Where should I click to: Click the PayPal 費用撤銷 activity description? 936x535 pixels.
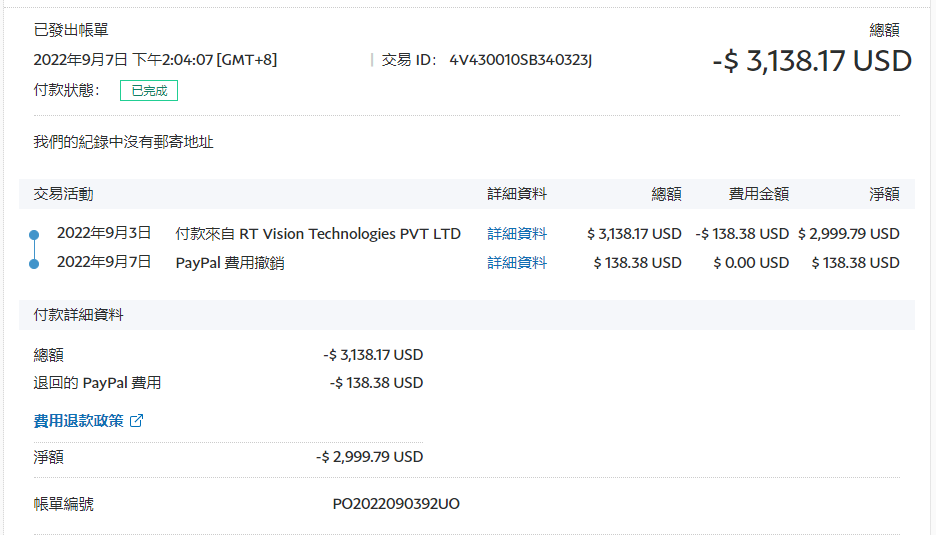[230, 263]
